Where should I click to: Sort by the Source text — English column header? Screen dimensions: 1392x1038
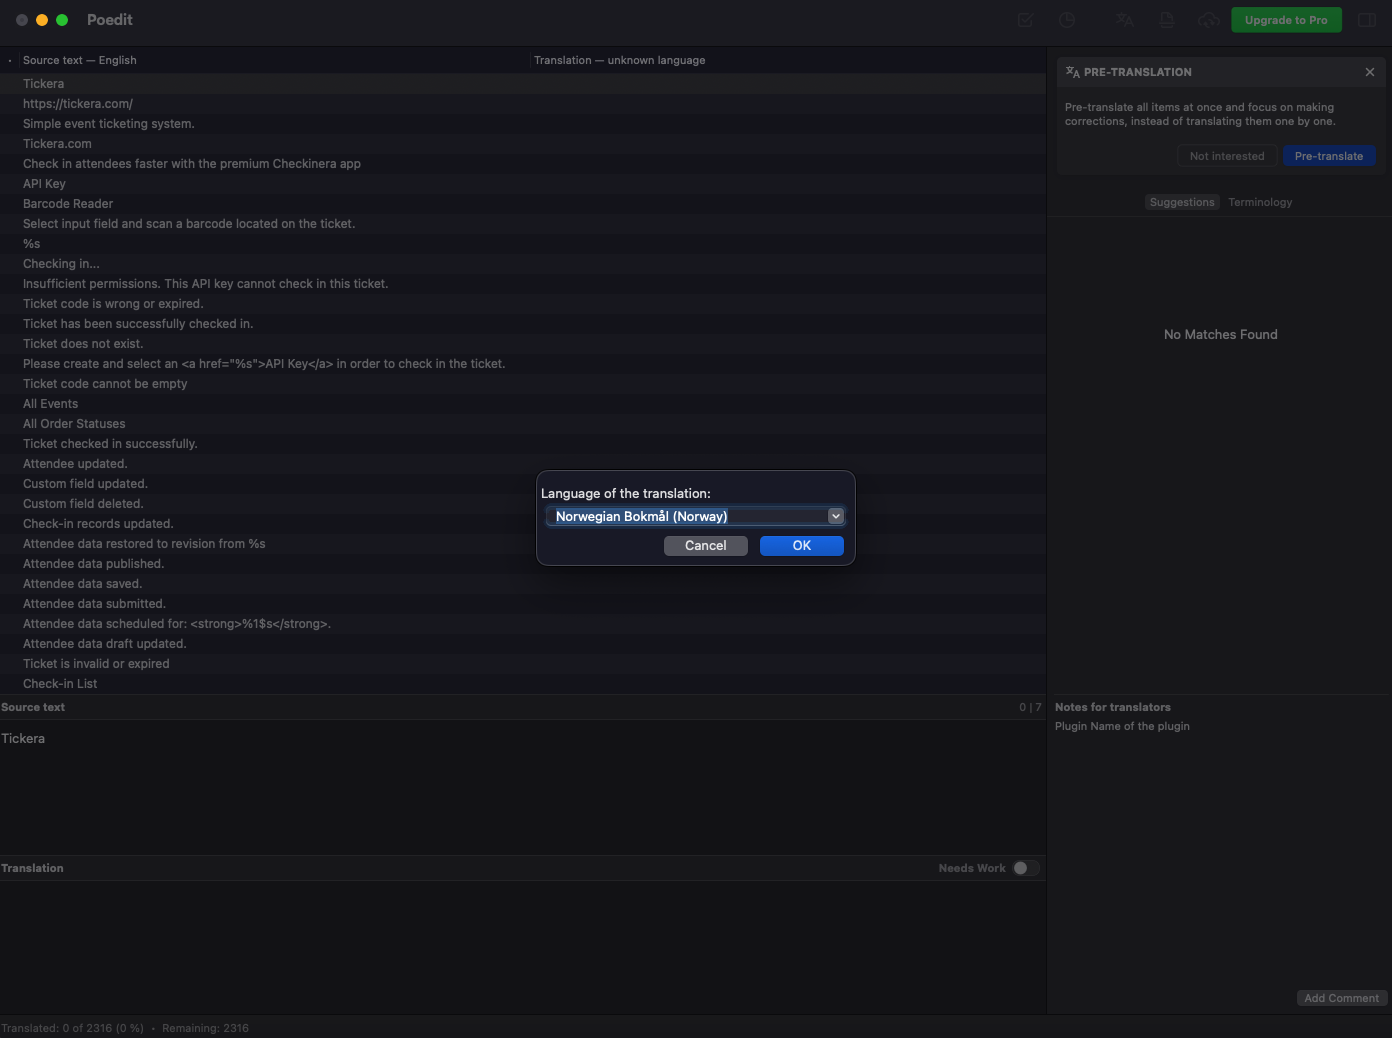(x=80, y=60)
